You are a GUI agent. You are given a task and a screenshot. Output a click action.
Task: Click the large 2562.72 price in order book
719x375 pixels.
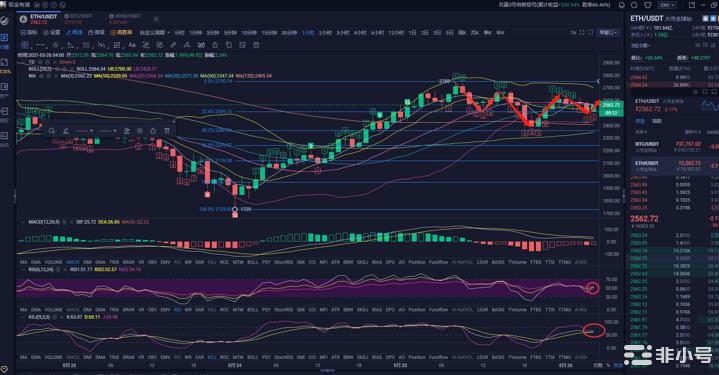click(644, 219)
